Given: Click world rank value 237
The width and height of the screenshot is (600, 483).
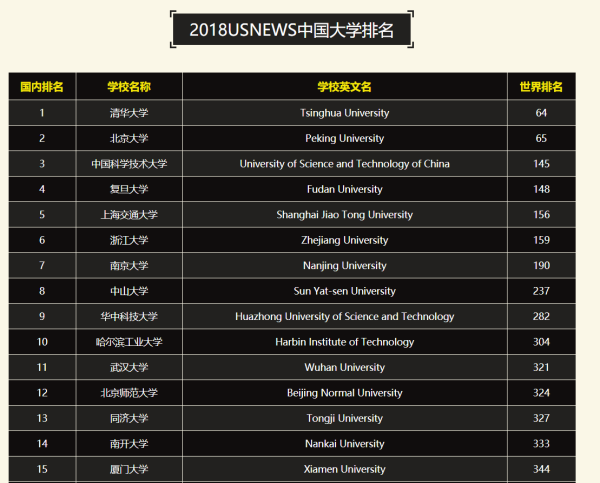Looking at the screenshot, I should [541, 291].
